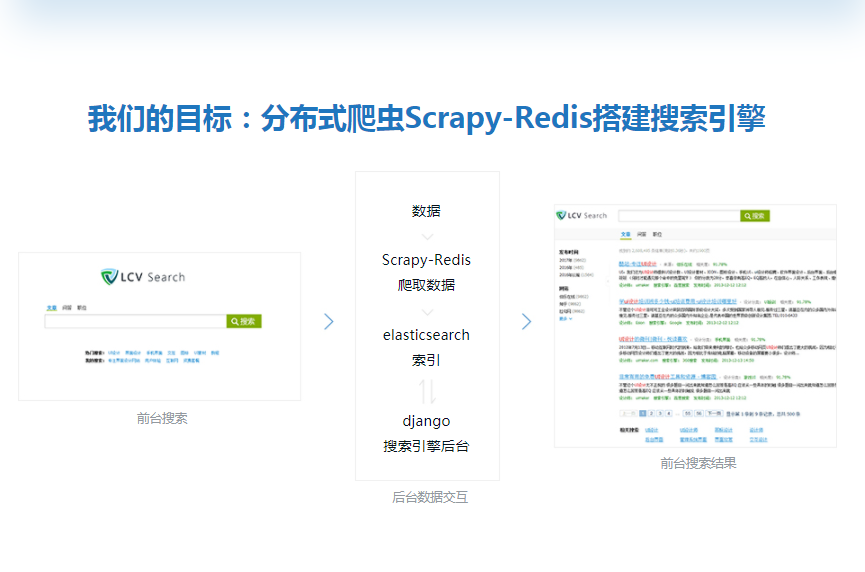The width and height of the screenshot is (865, 572).
Task: Click the down chevron below 爬取数据
Action: pos(427,312)
